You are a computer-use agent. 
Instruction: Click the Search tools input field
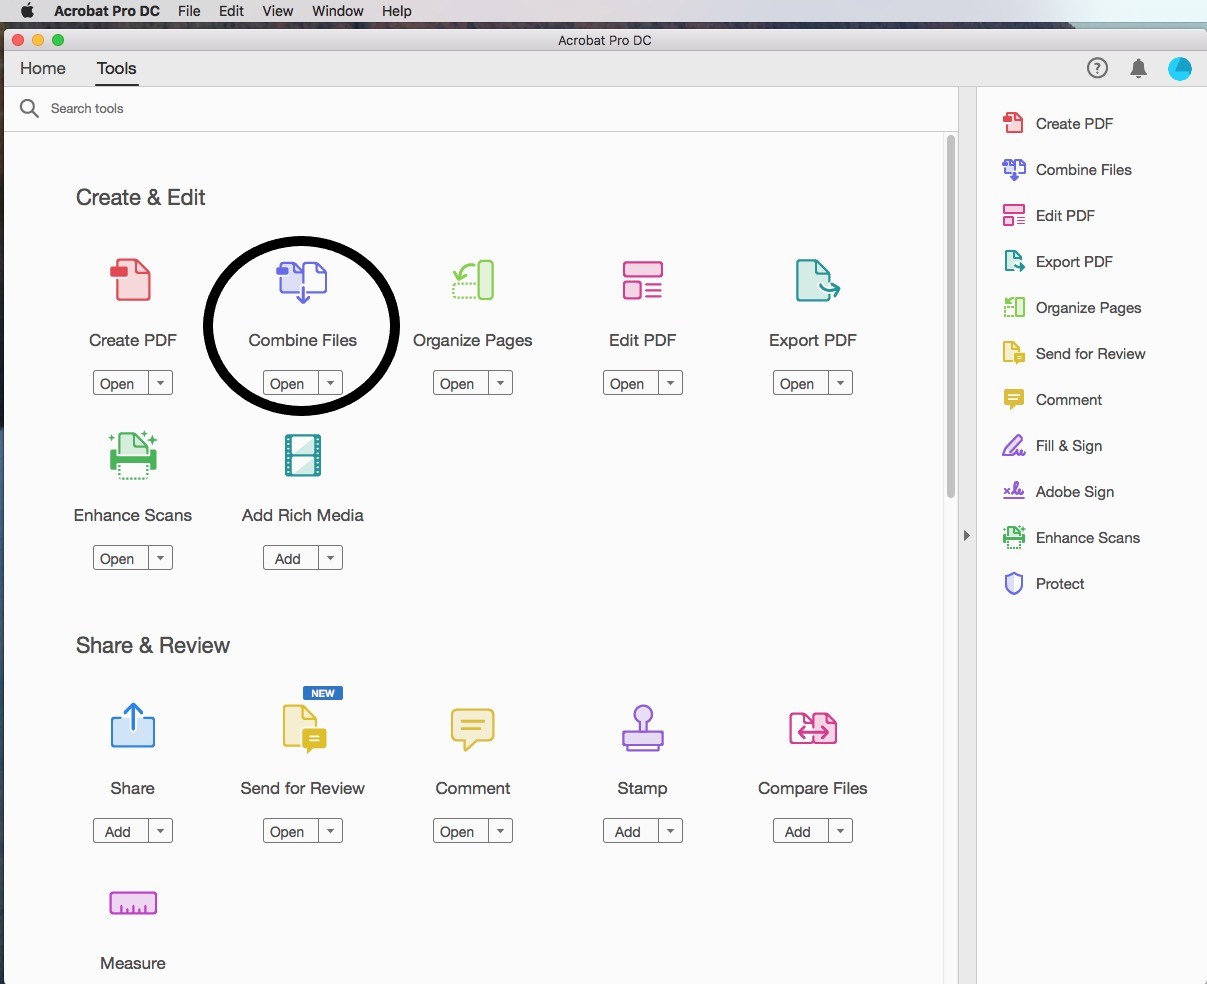300,108
